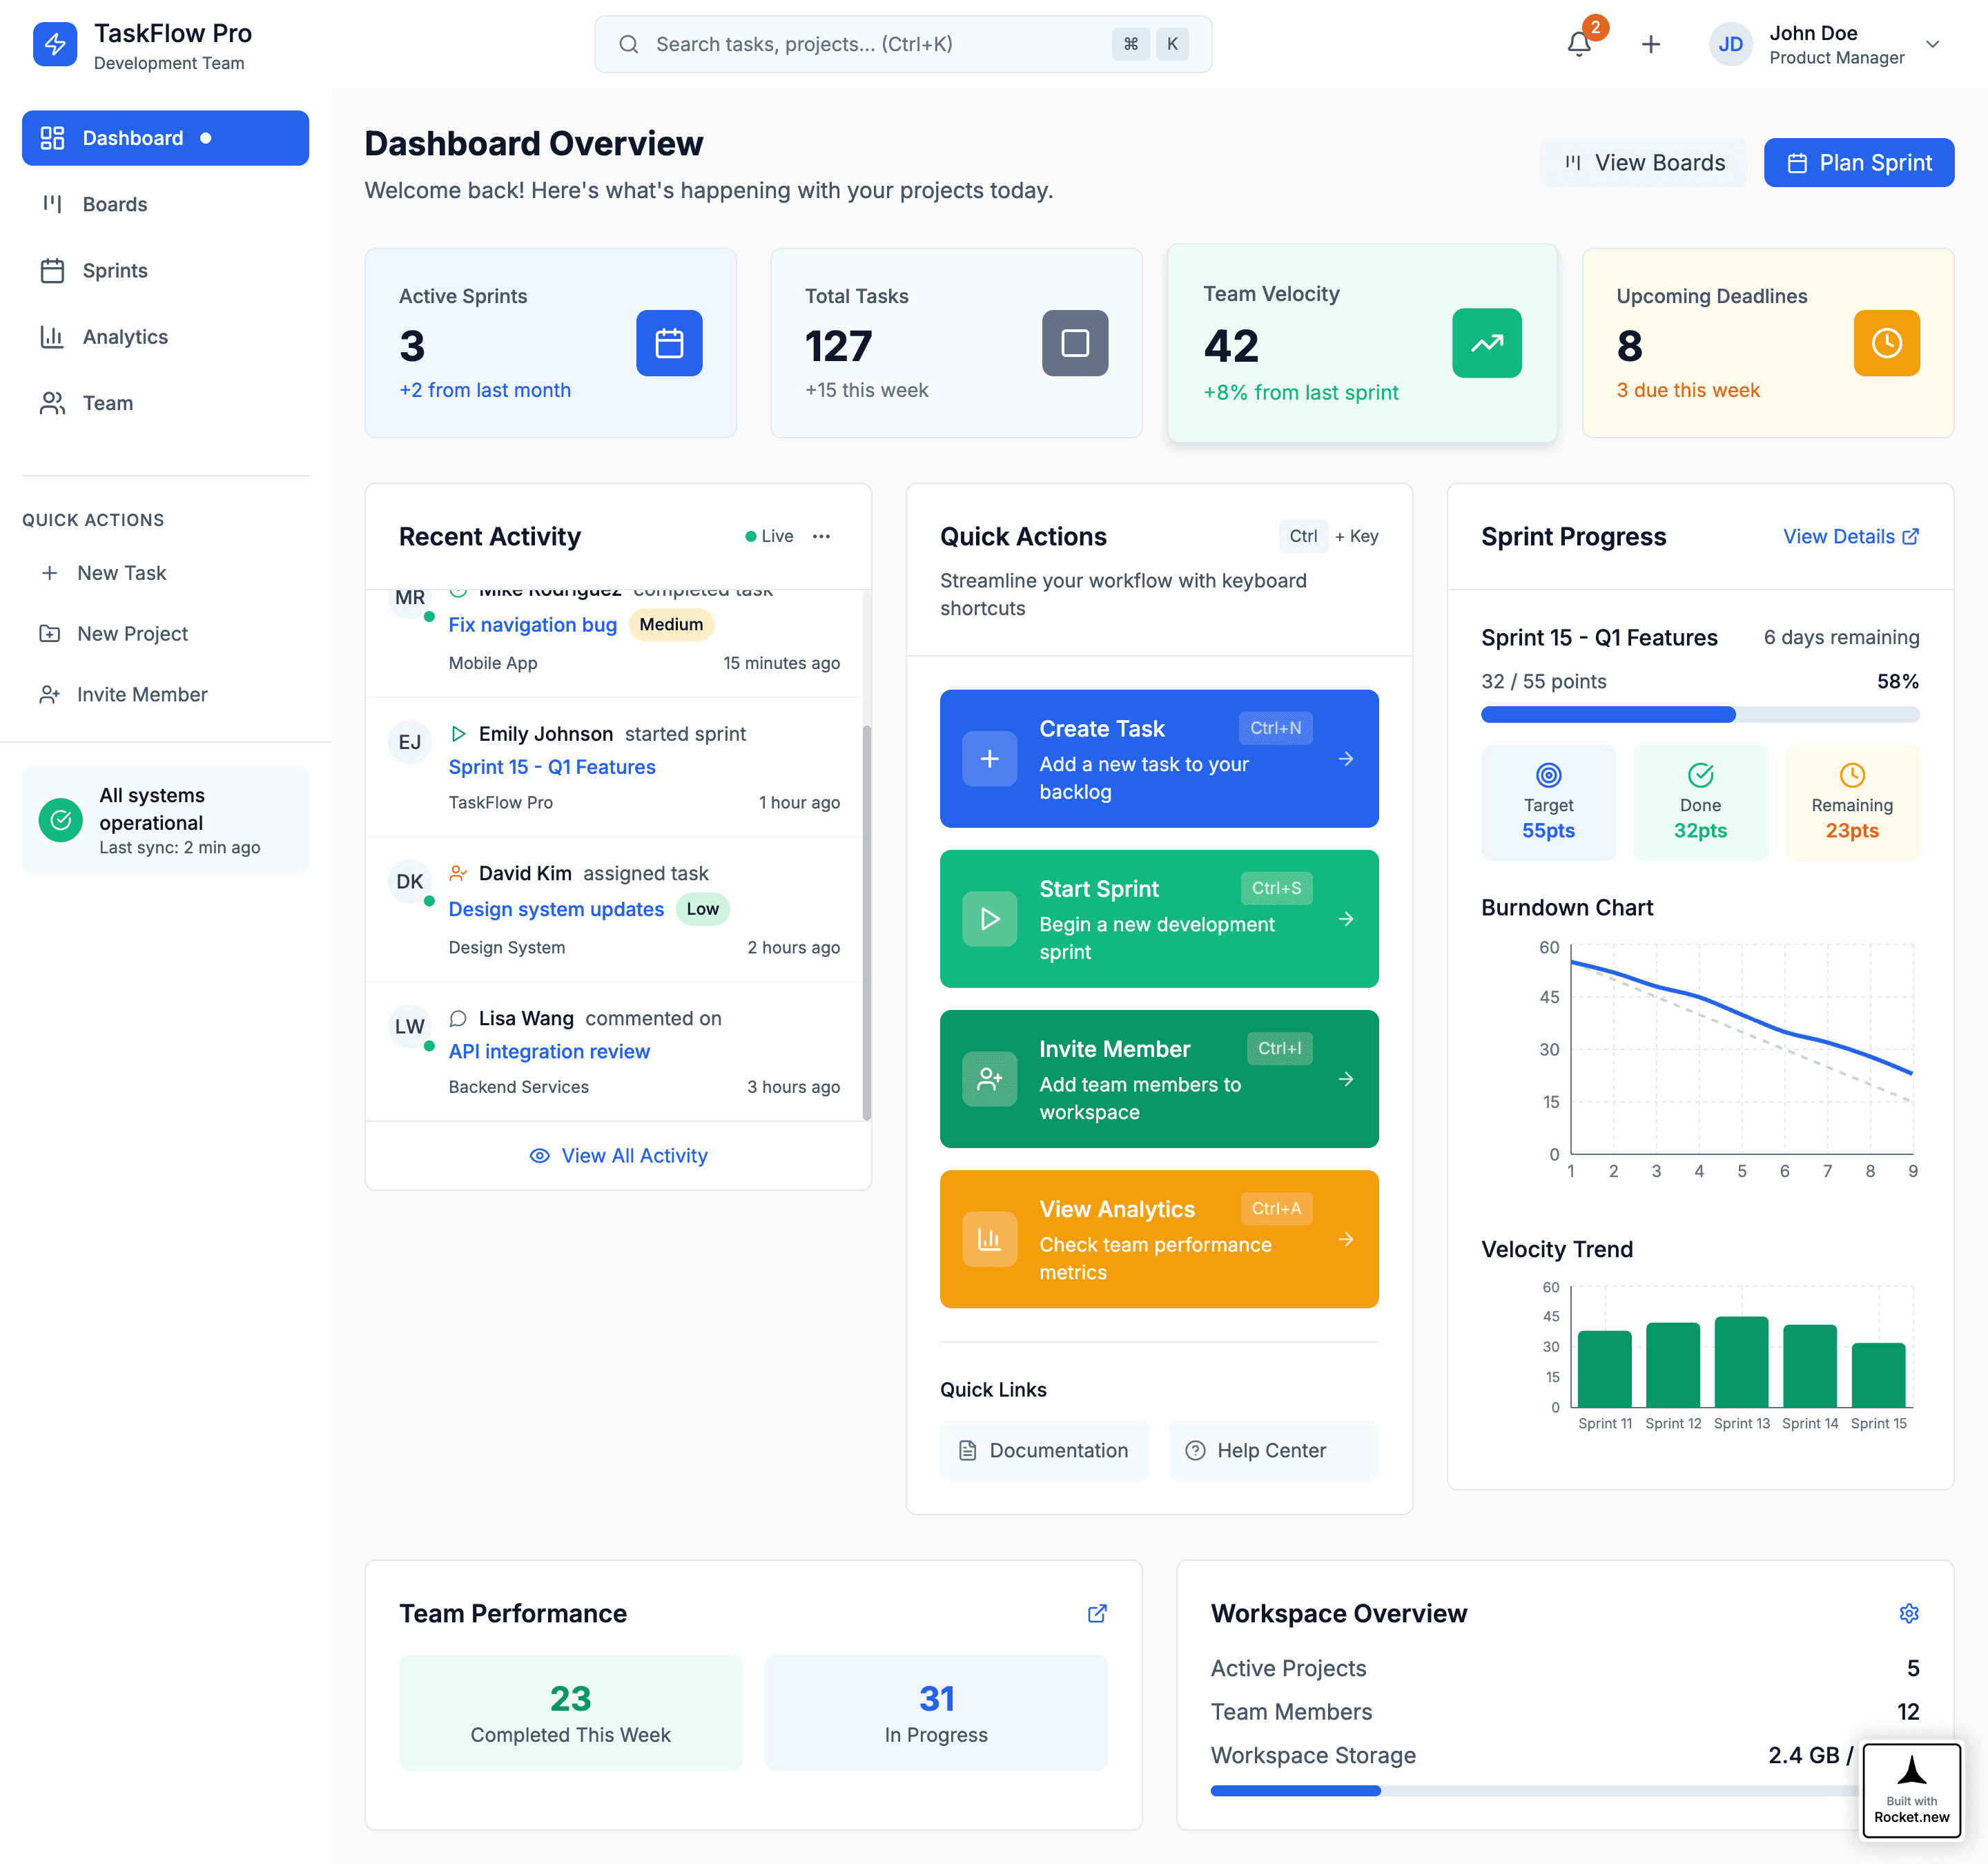The width and height of the screenshot is (1988, 1864).
Task: Click the Medium priority badge
Action: pyautogui.click(x=671, y=624)
